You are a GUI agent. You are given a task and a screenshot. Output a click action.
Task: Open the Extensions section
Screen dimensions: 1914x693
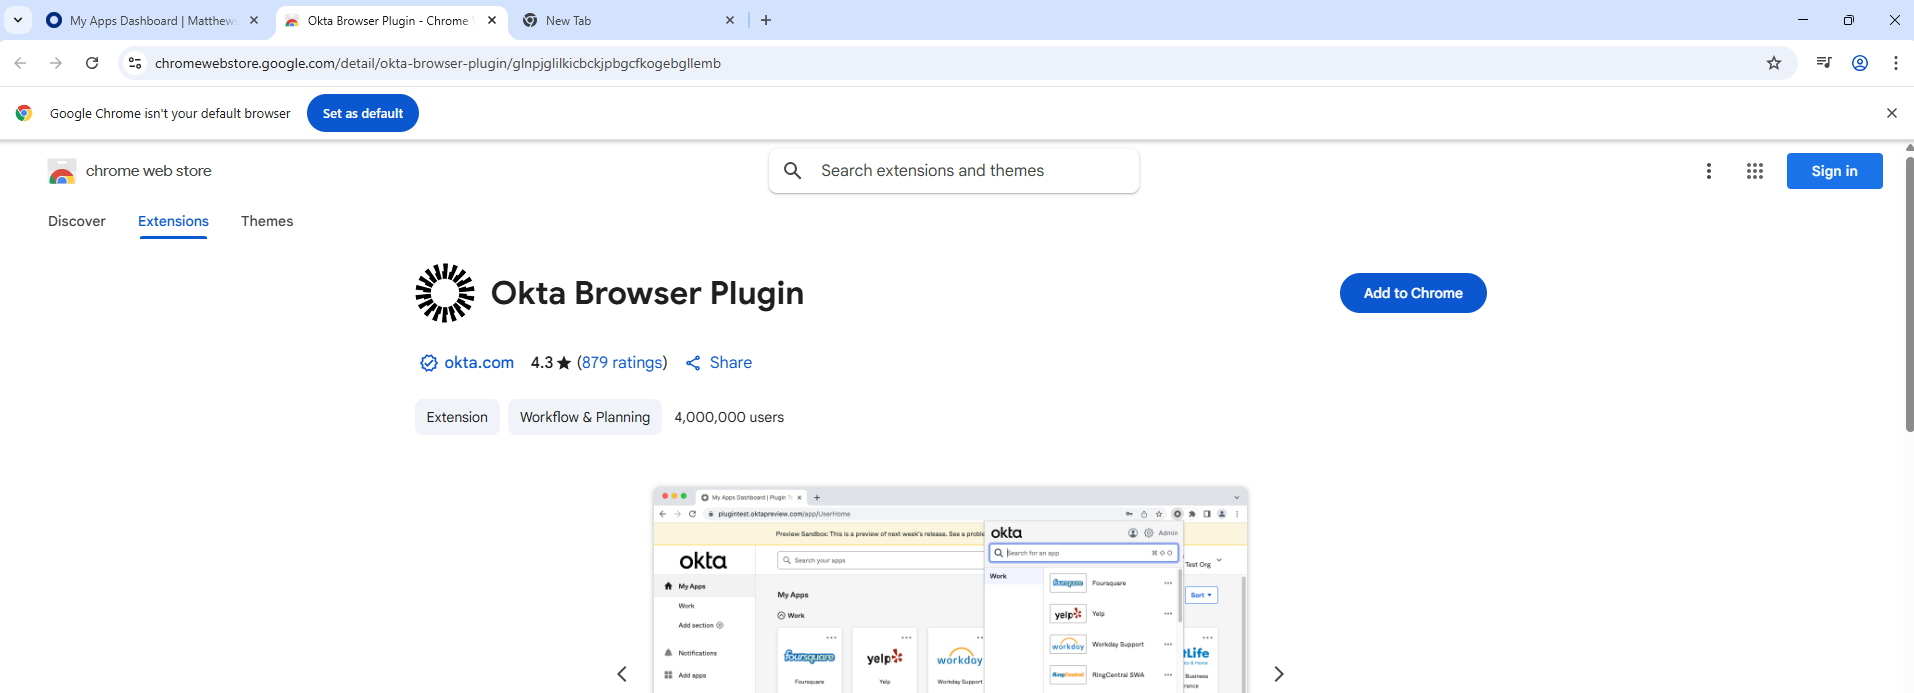coord(173,221)
